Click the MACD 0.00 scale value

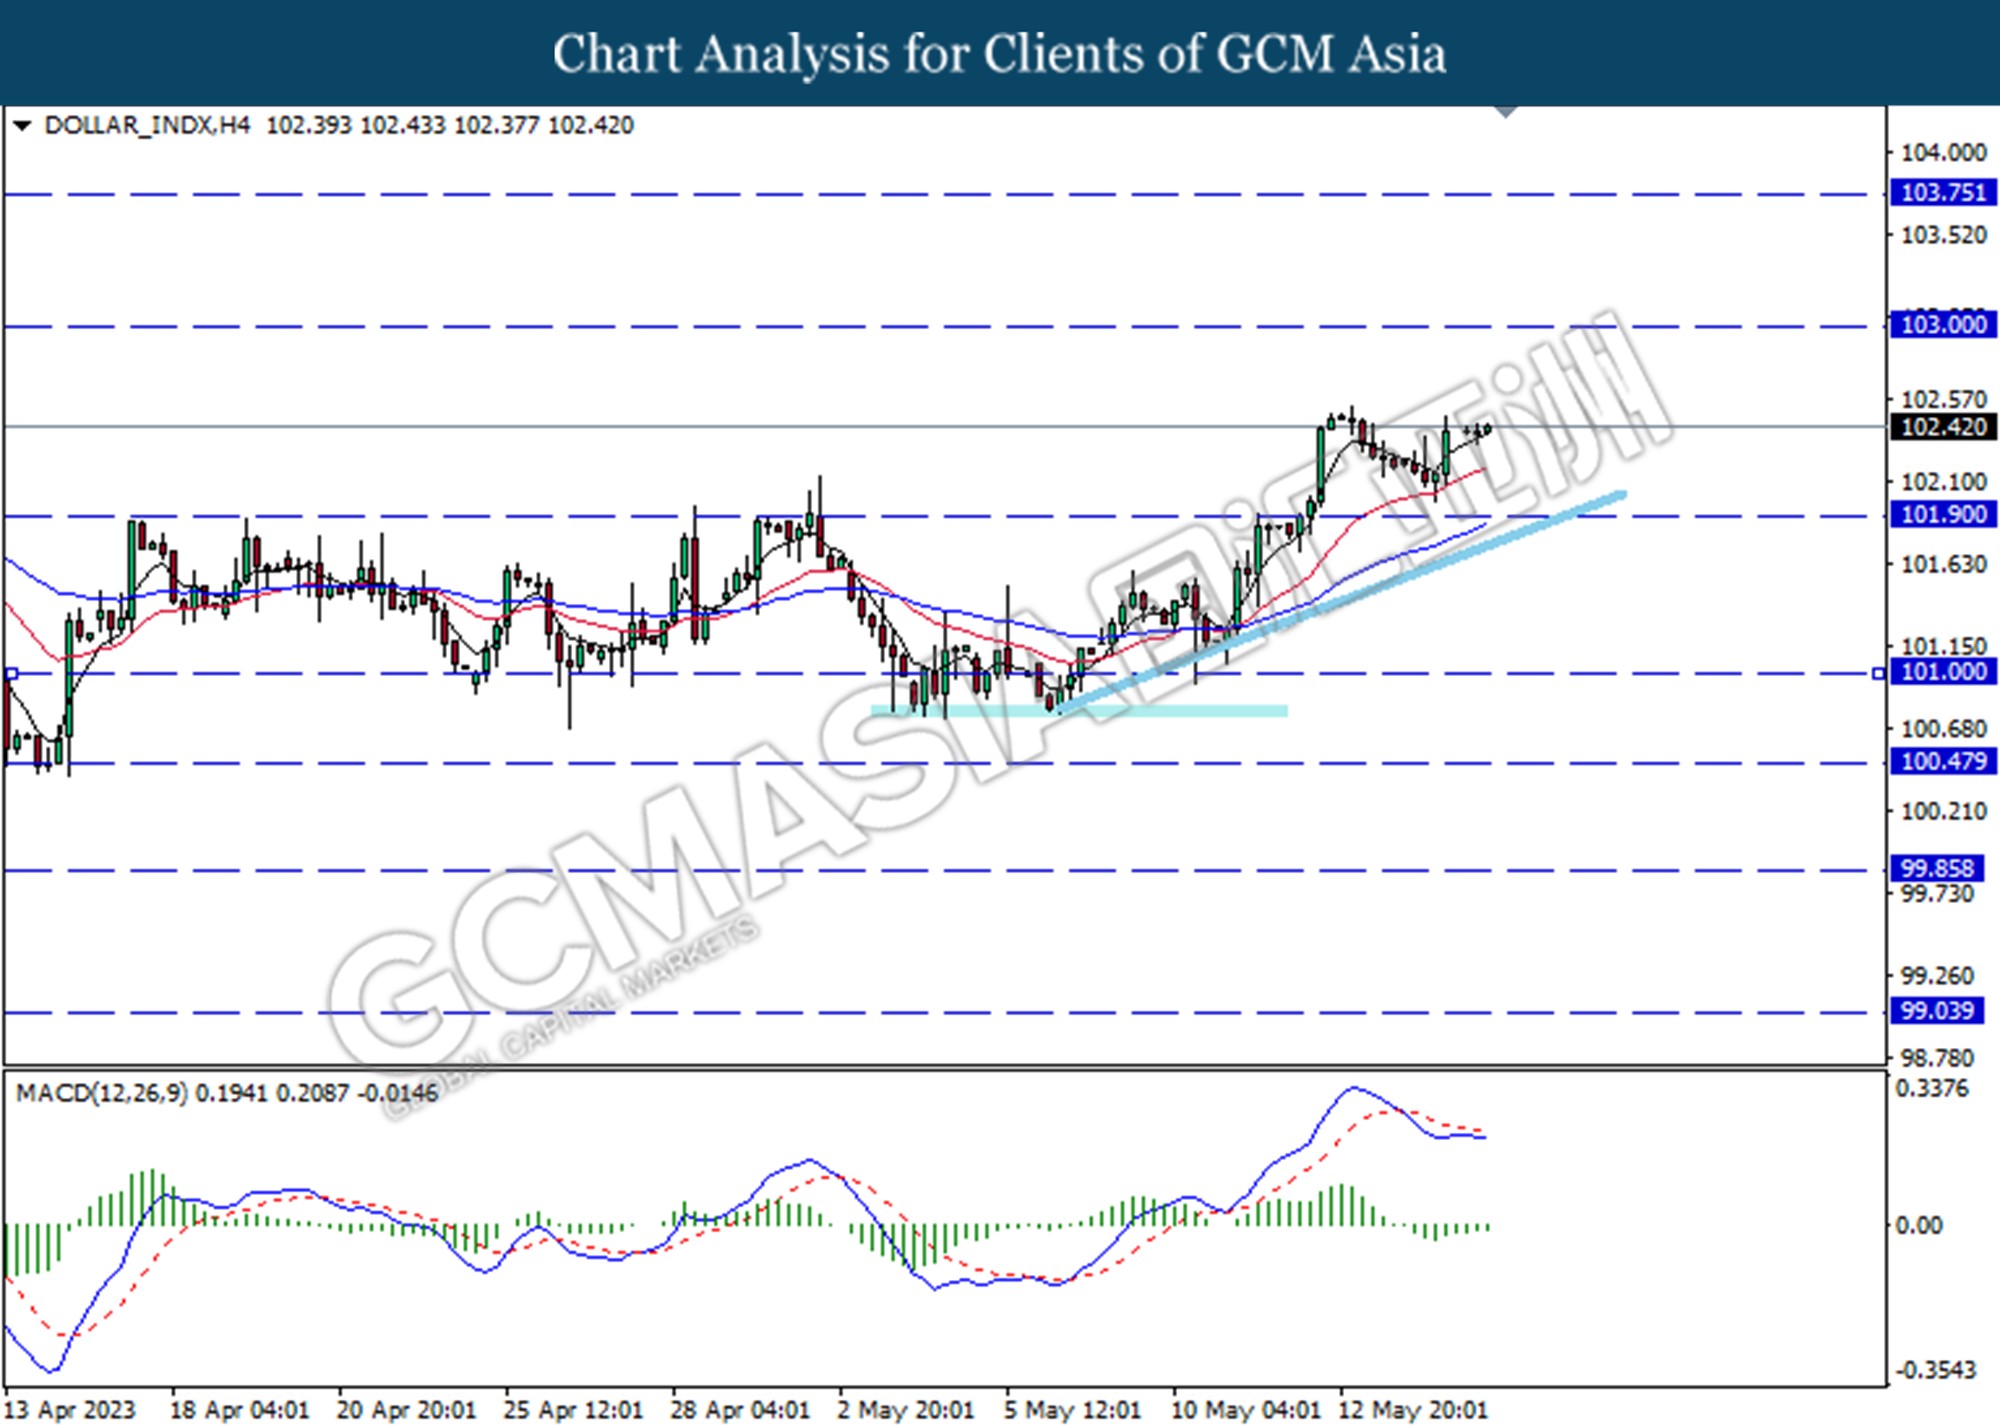1918,1225
